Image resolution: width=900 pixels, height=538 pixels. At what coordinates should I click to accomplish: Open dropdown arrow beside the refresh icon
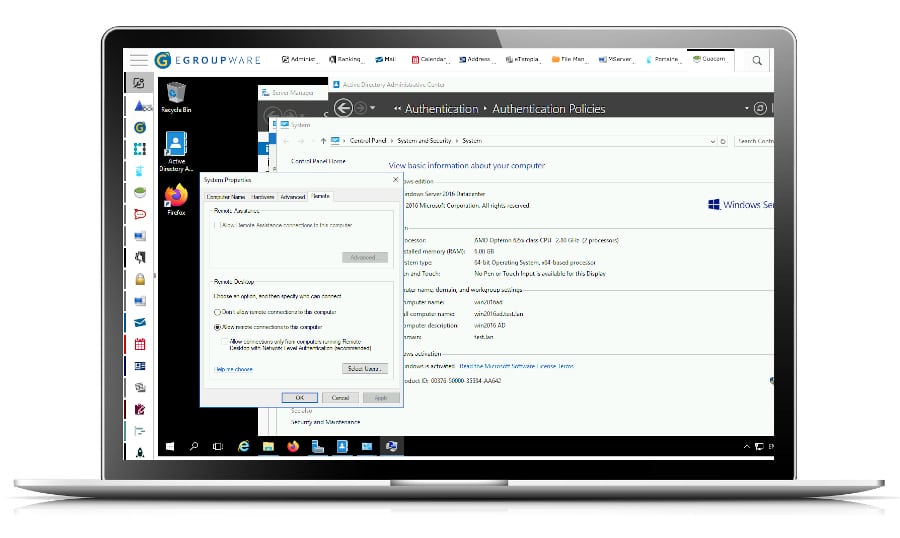tap(747, 108)
